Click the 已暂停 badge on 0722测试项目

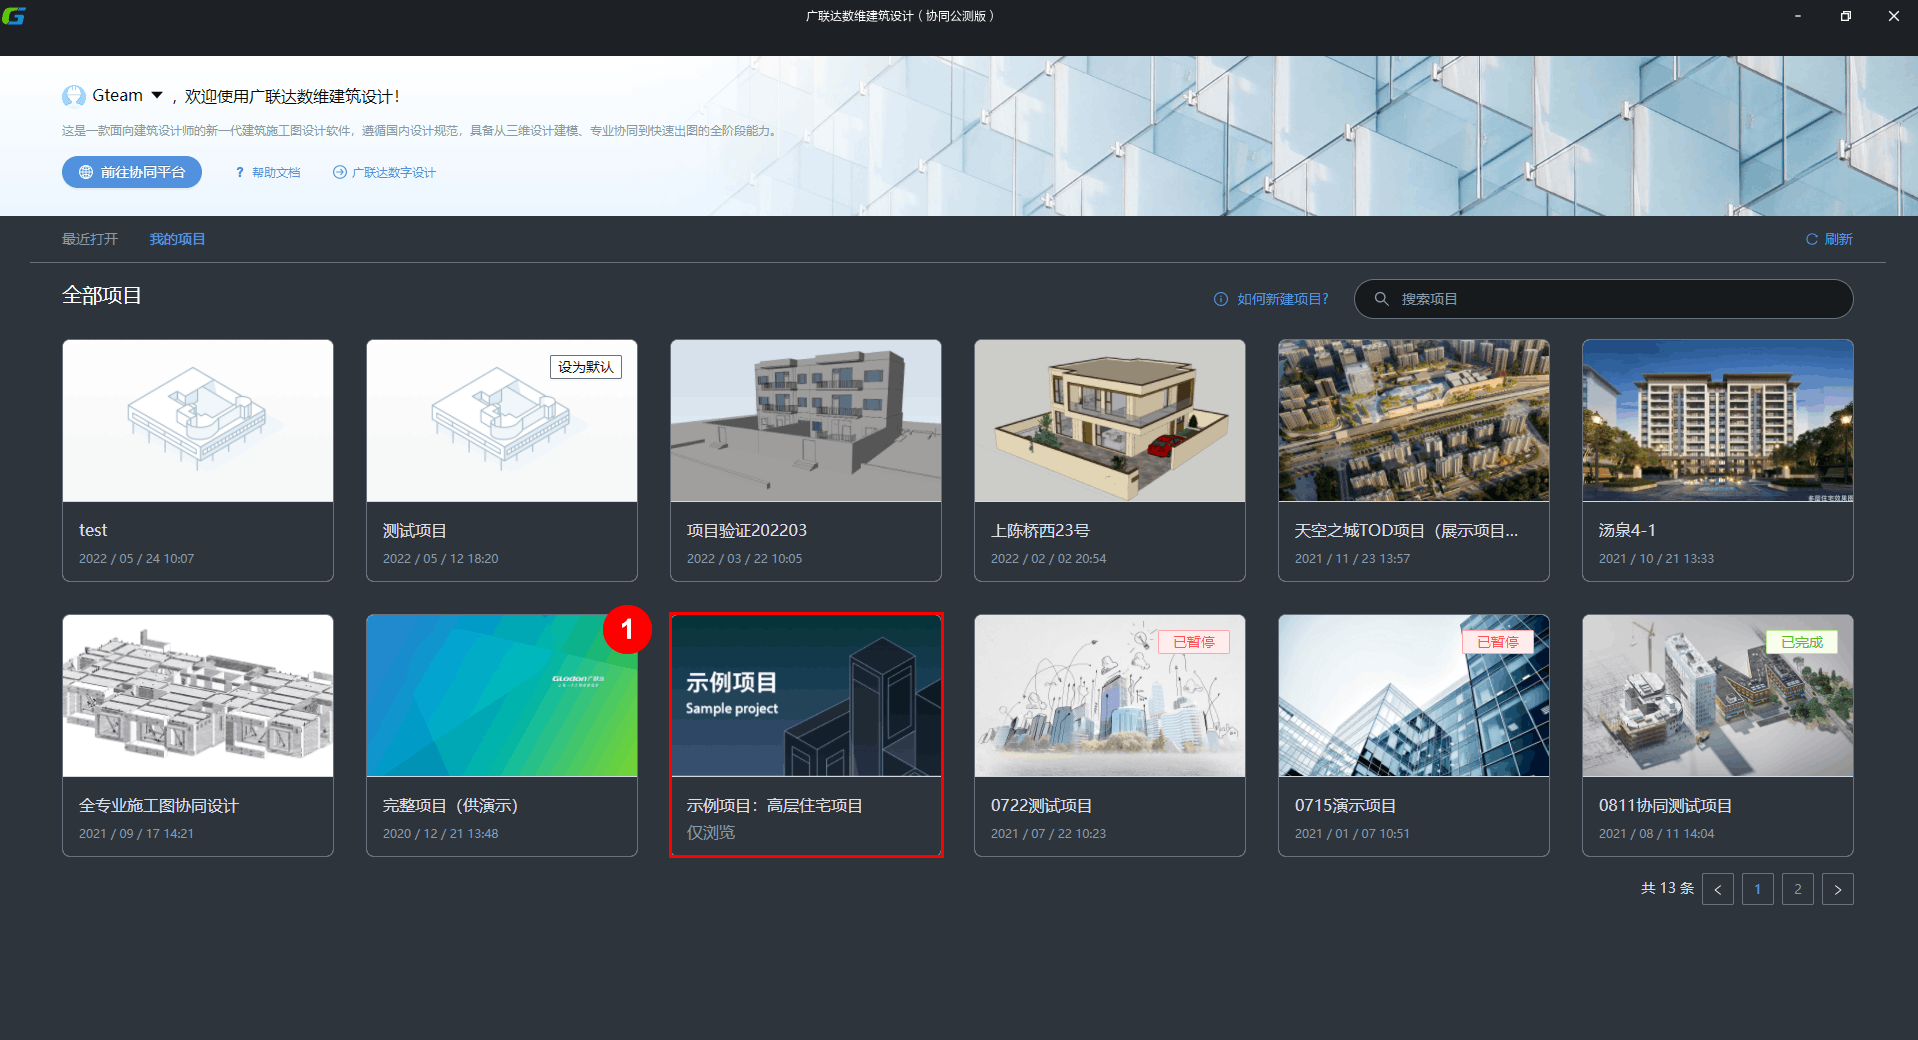click(1194, 642)
